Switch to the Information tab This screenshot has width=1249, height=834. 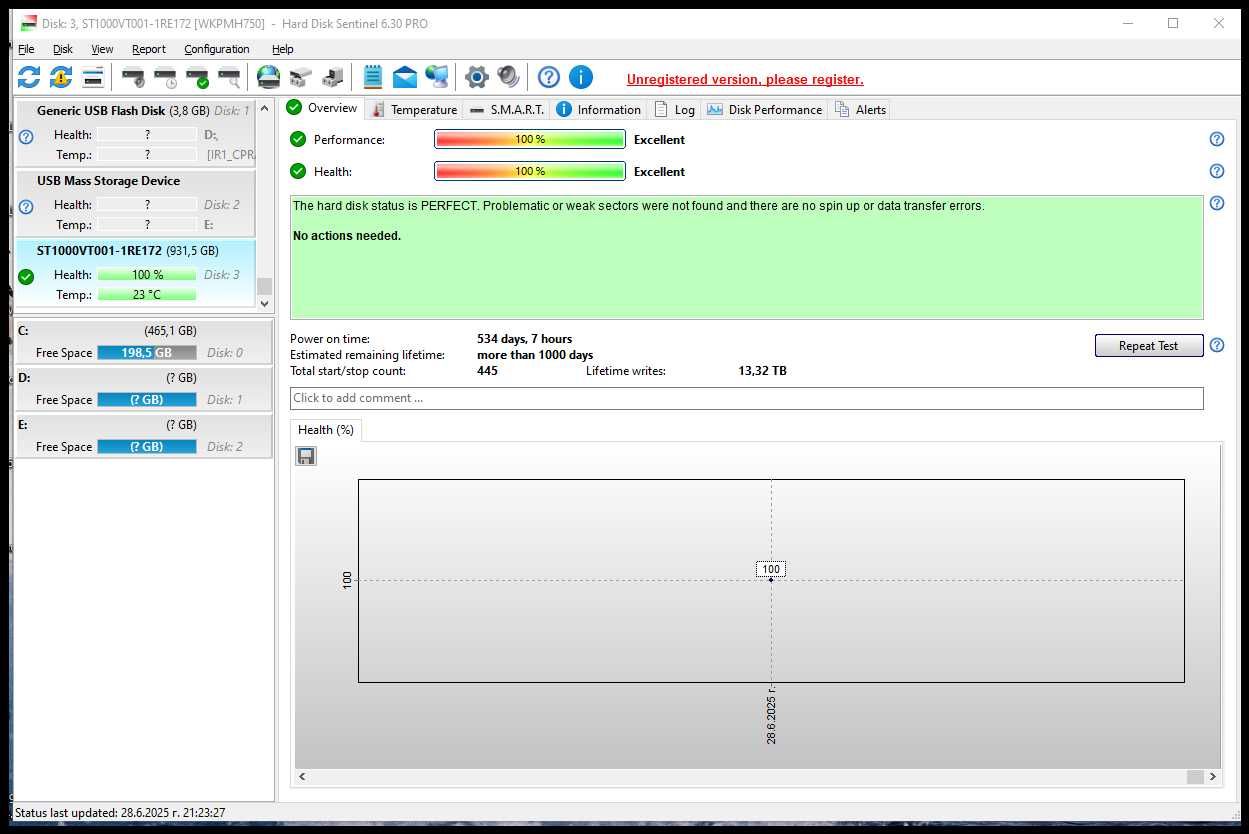pyautogui.click(x=599, y=110)
